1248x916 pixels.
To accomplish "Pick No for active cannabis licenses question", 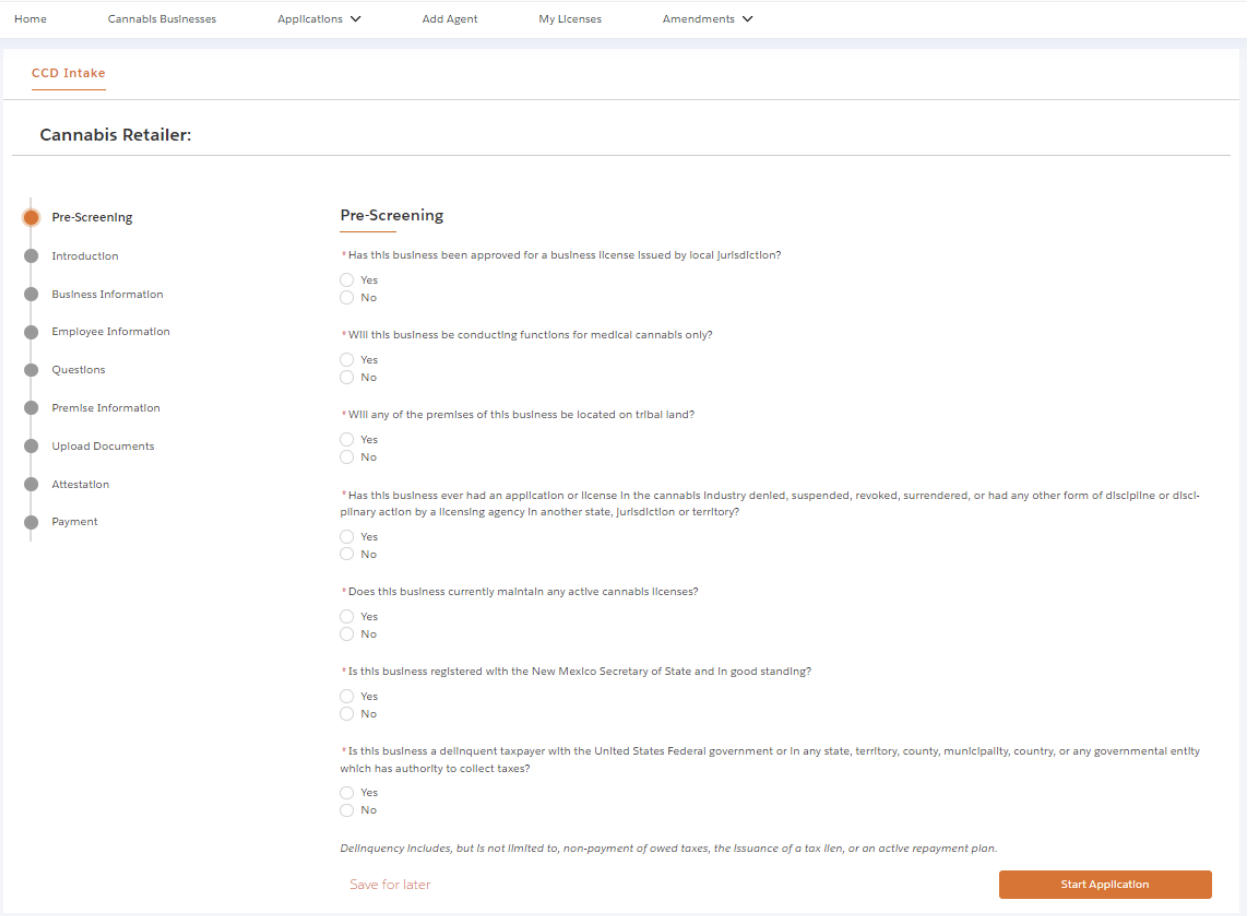I will [x=347, y=635].
